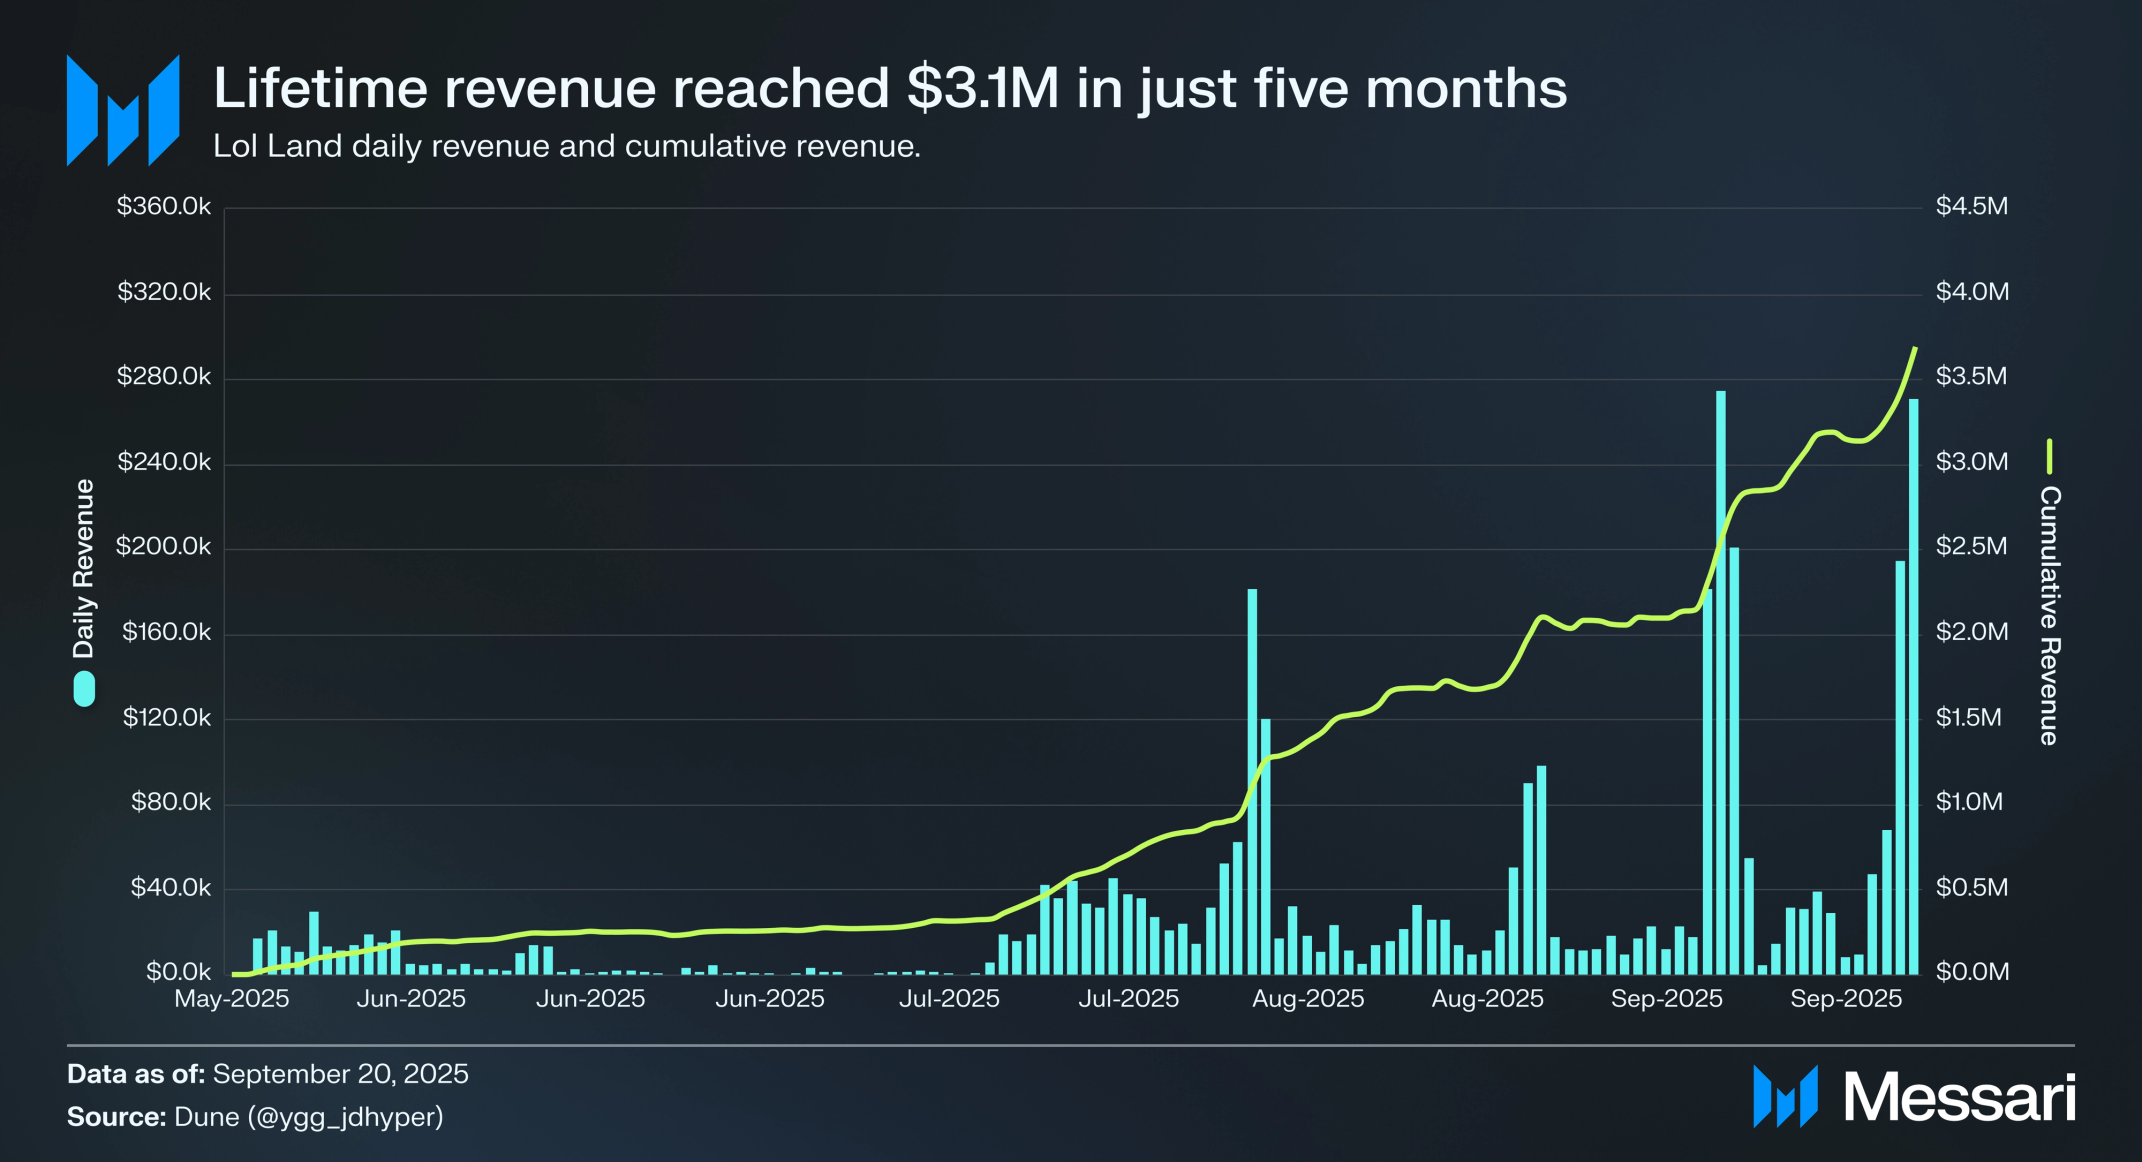The height and width of the screenshot is (1162, 2142).
Task: Click the Messari wordmark text
Action: (1959, 1098)
